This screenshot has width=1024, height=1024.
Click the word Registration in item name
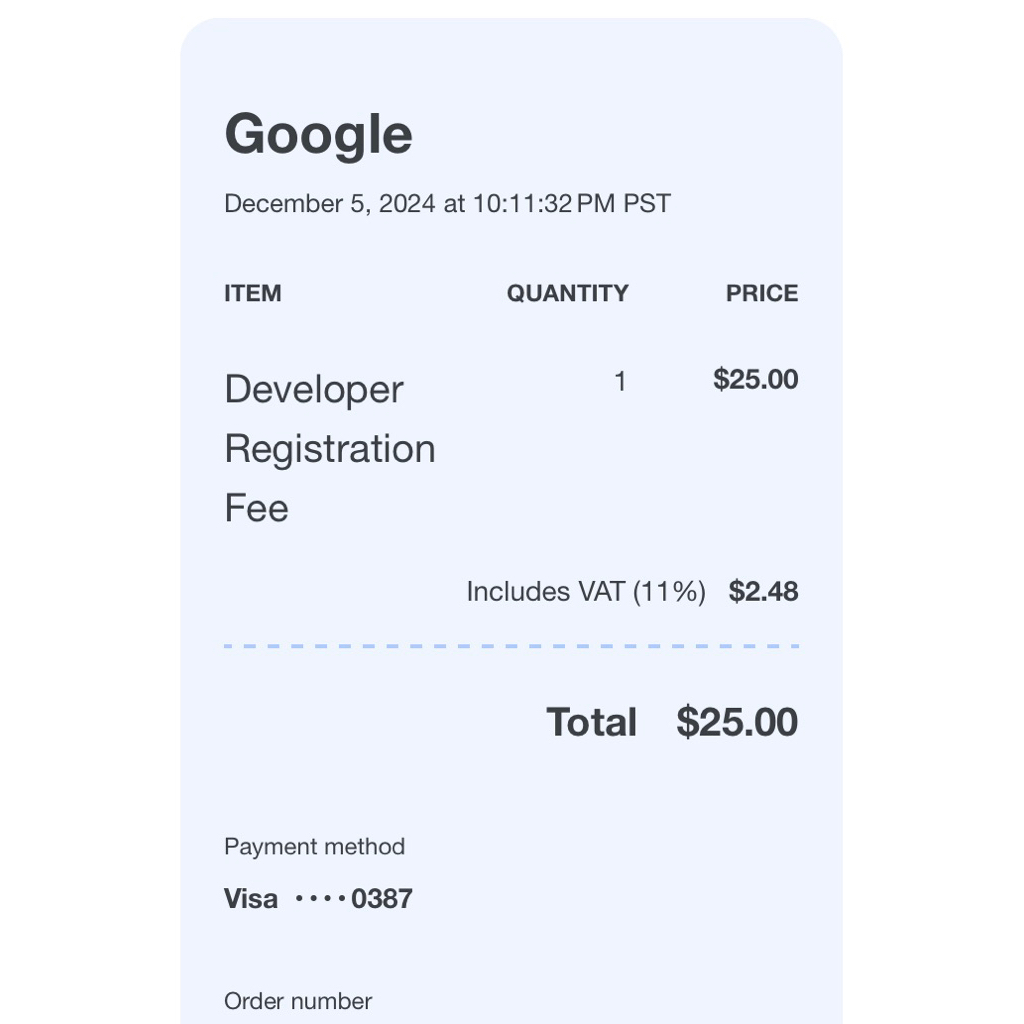(x=329, y=449)
